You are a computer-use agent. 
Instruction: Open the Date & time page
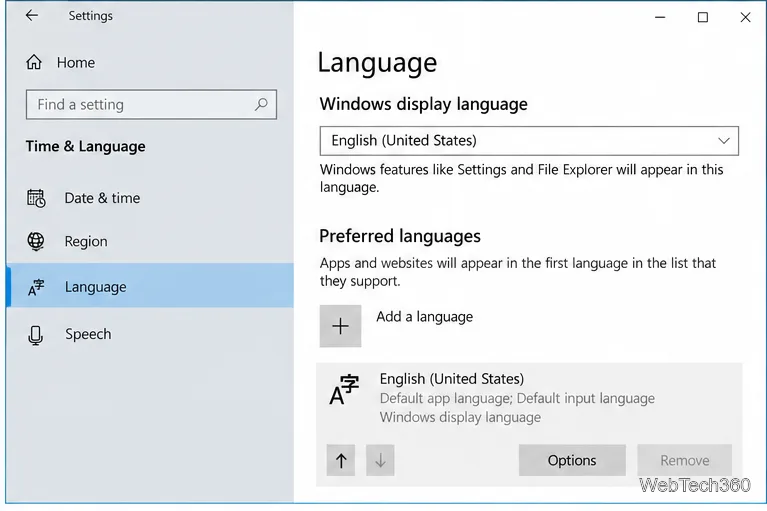click(x=150, y=198)
